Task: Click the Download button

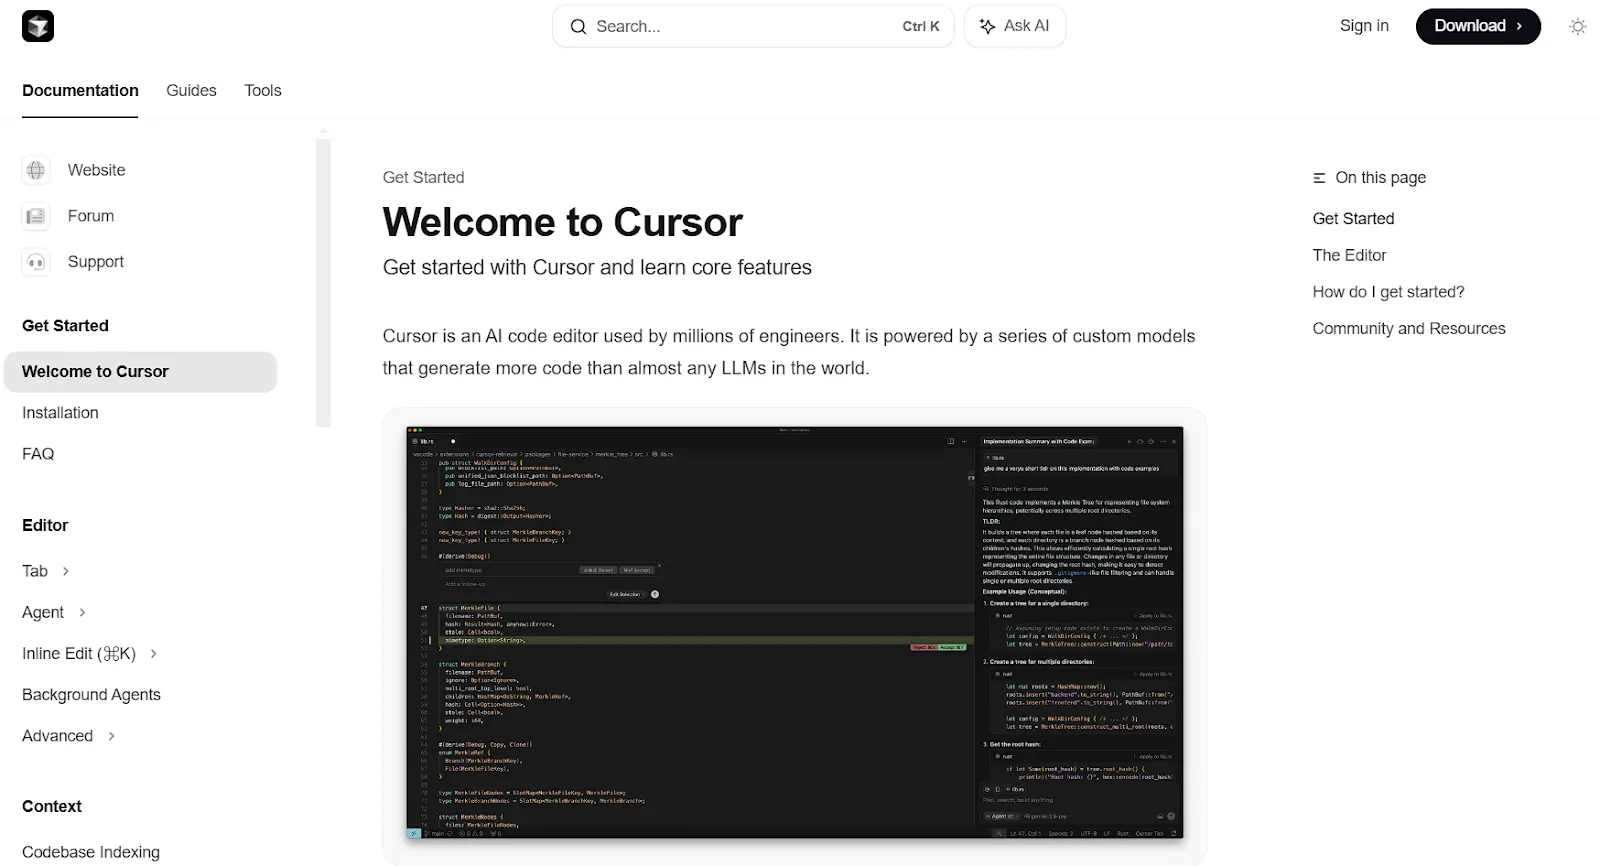Action: 1478,26
